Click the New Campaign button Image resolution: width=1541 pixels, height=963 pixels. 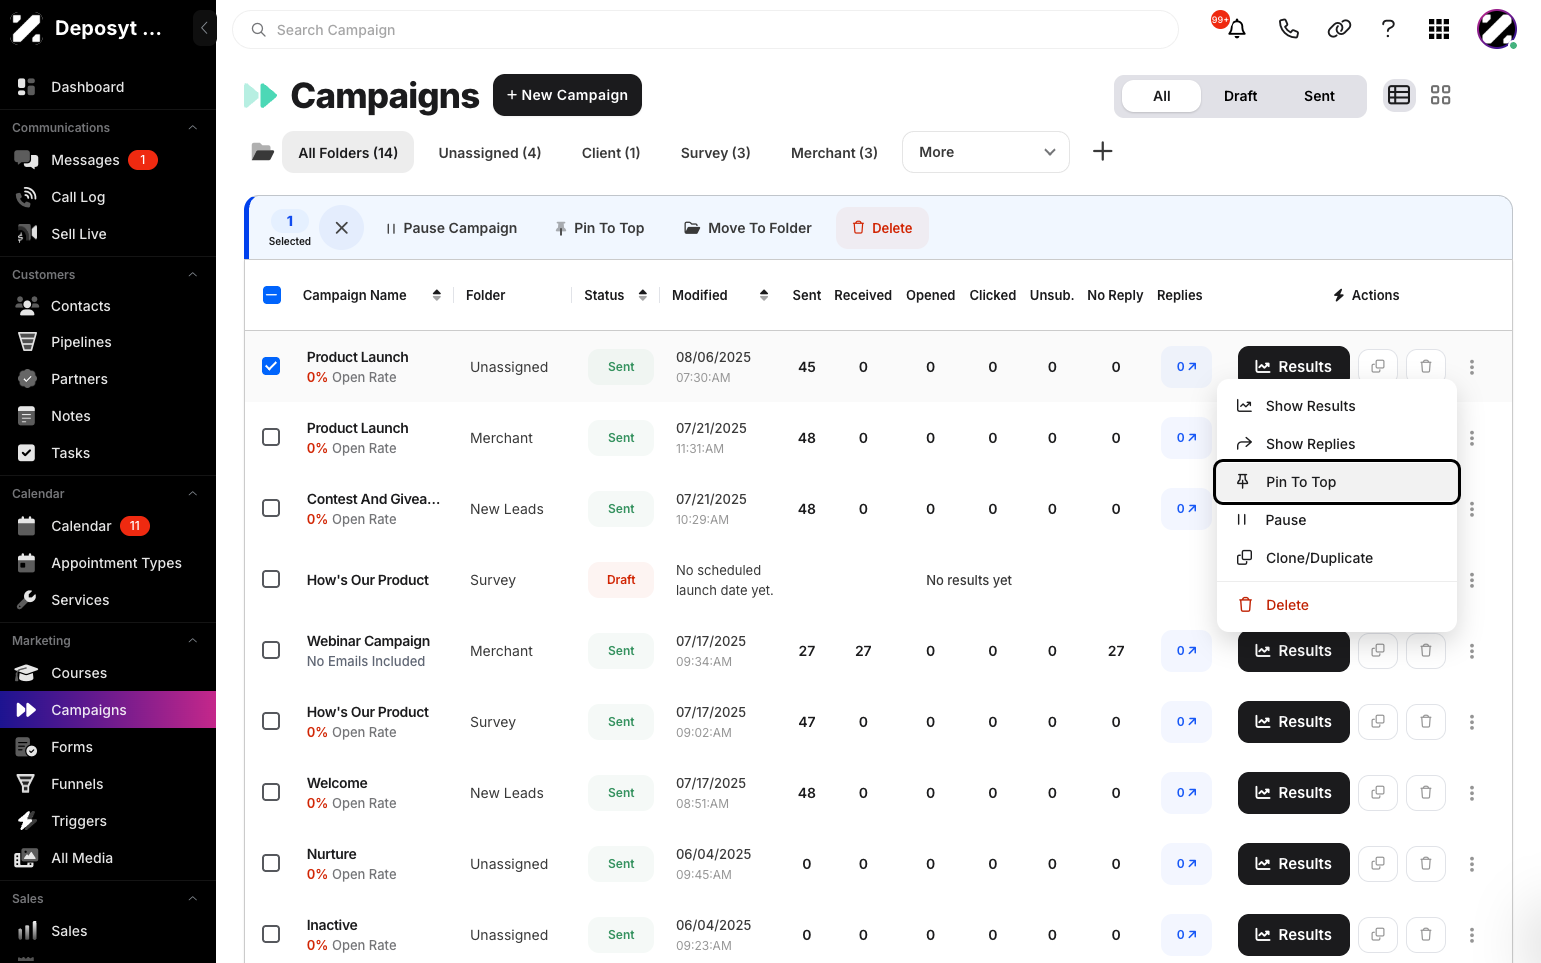click(567, 95)
